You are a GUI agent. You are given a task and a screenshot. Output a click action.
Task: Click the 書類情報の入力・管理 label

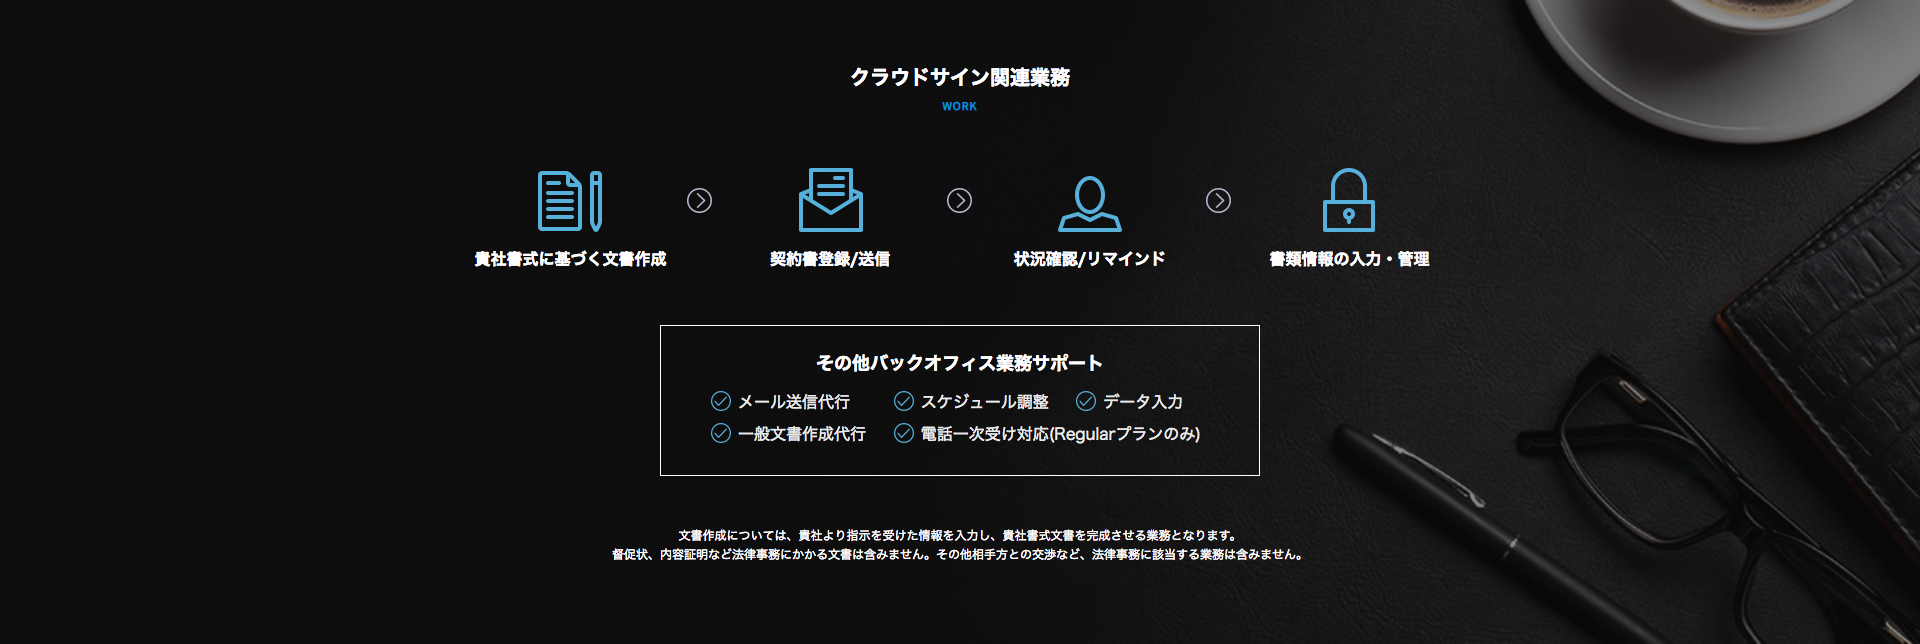1349,259
